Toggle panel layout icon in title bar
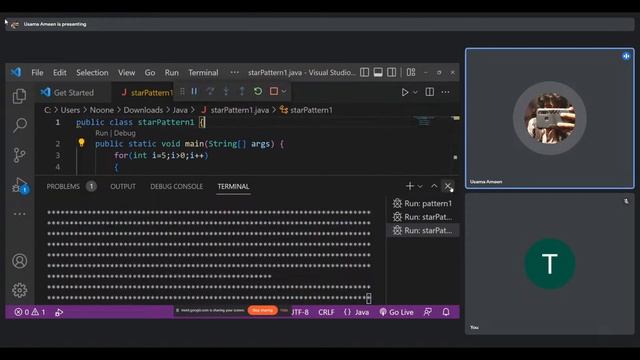 click(x=378, y=73)
